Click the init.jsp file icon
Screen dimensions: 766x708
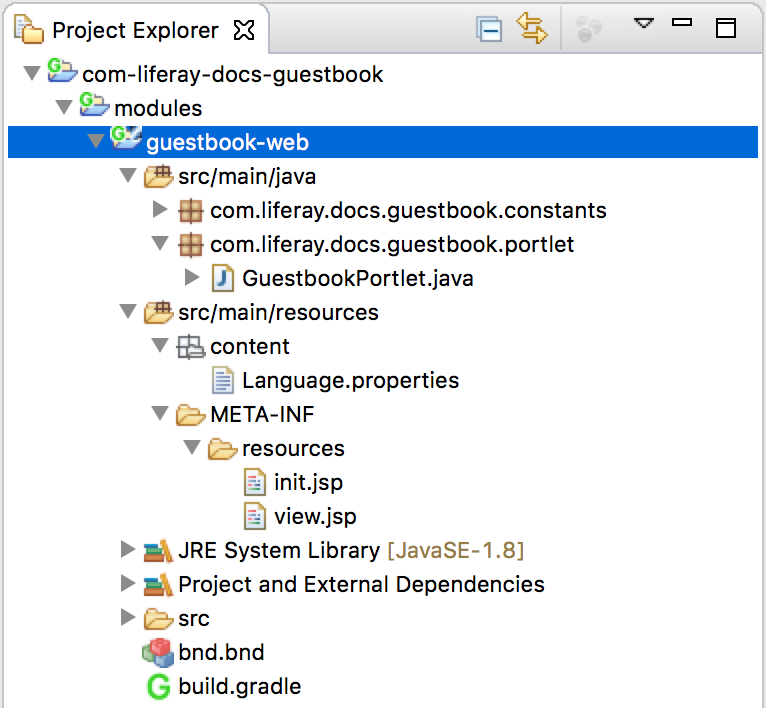click(255, 482)
